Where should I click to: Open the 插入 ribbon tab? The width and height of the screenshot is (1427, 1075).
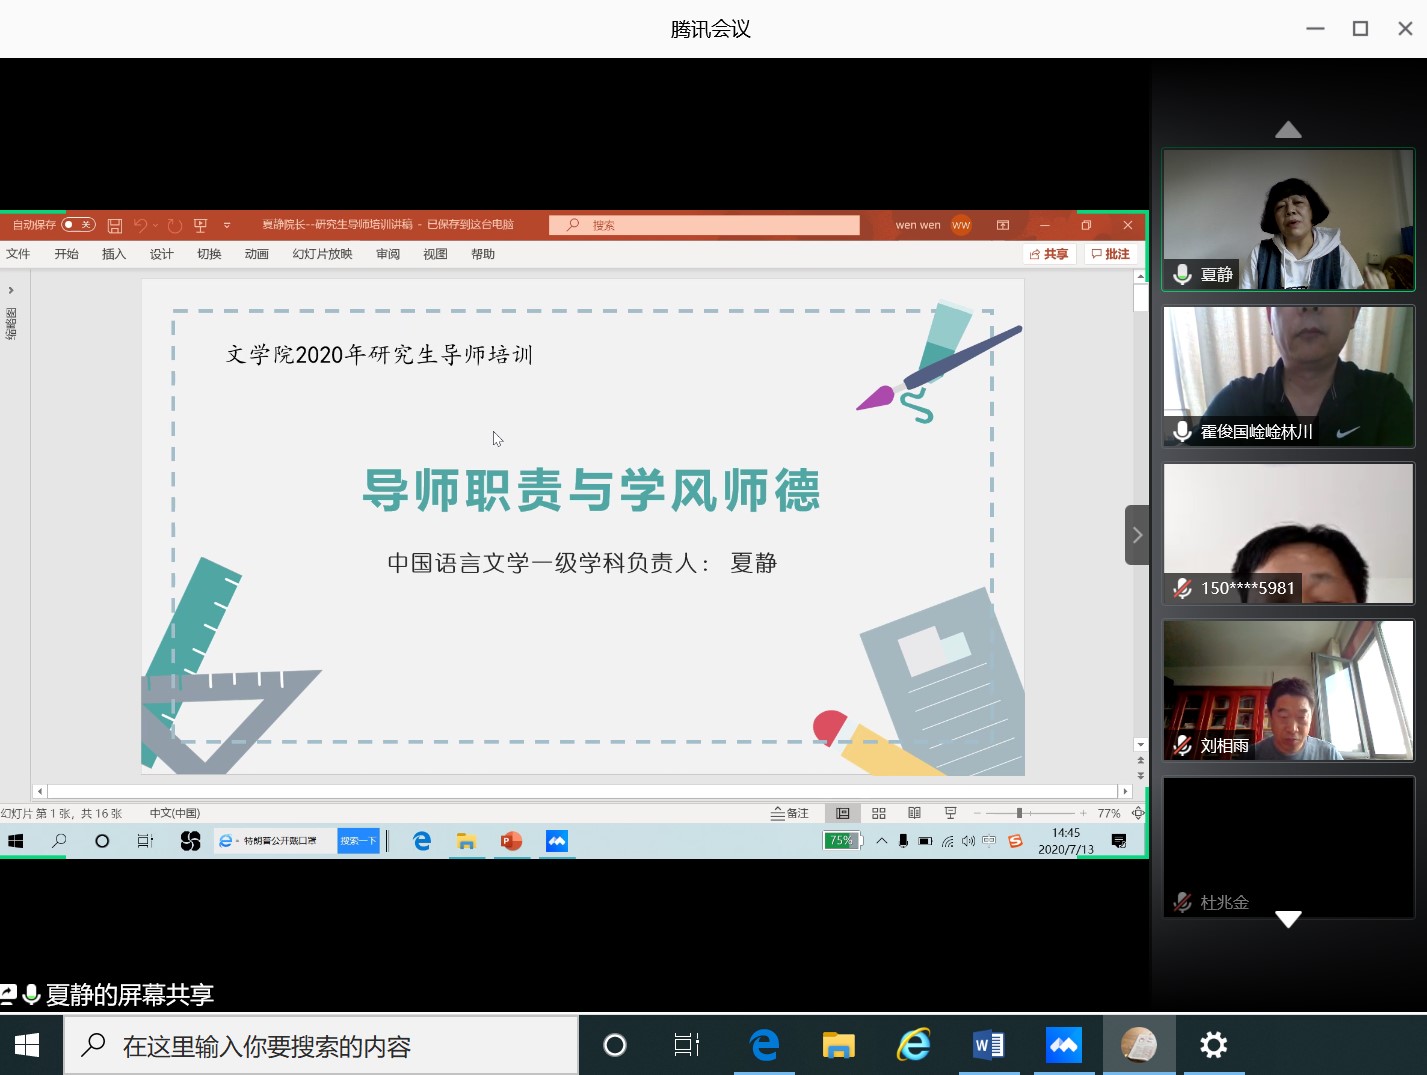coord(114,254)
